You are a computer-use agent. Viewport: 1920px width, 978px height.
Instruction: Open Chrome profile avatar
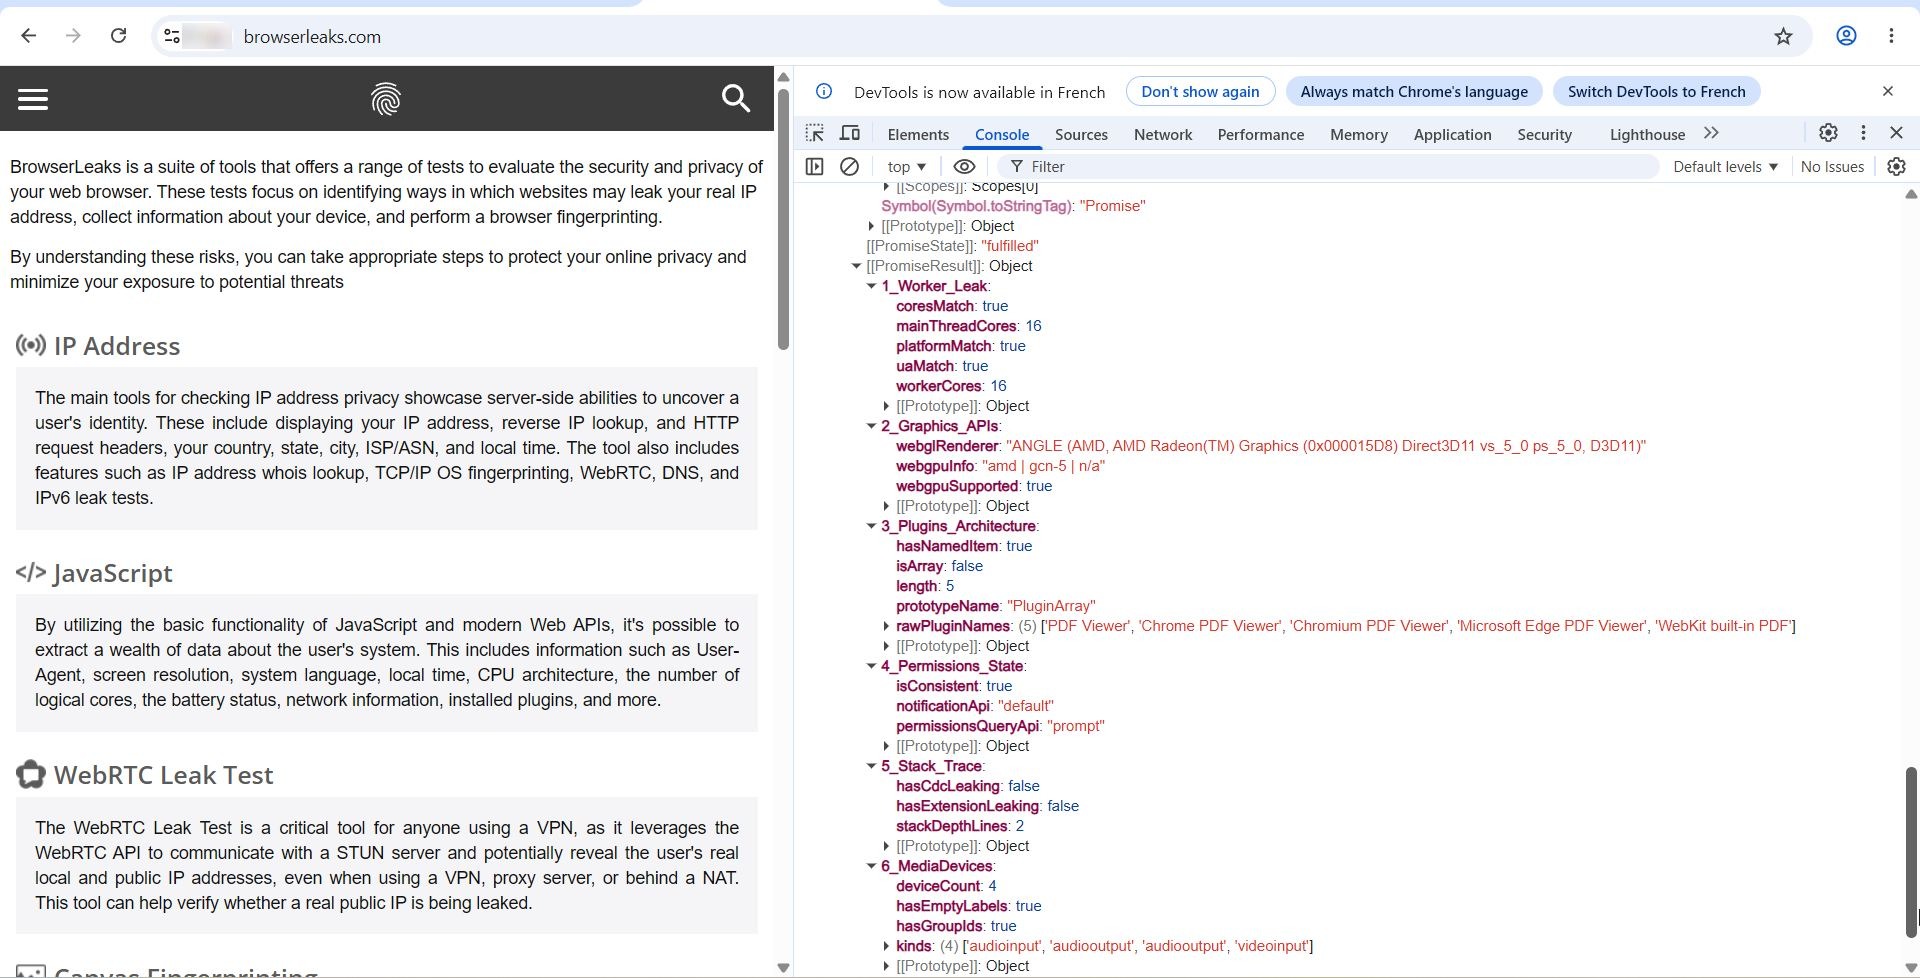1846,36
